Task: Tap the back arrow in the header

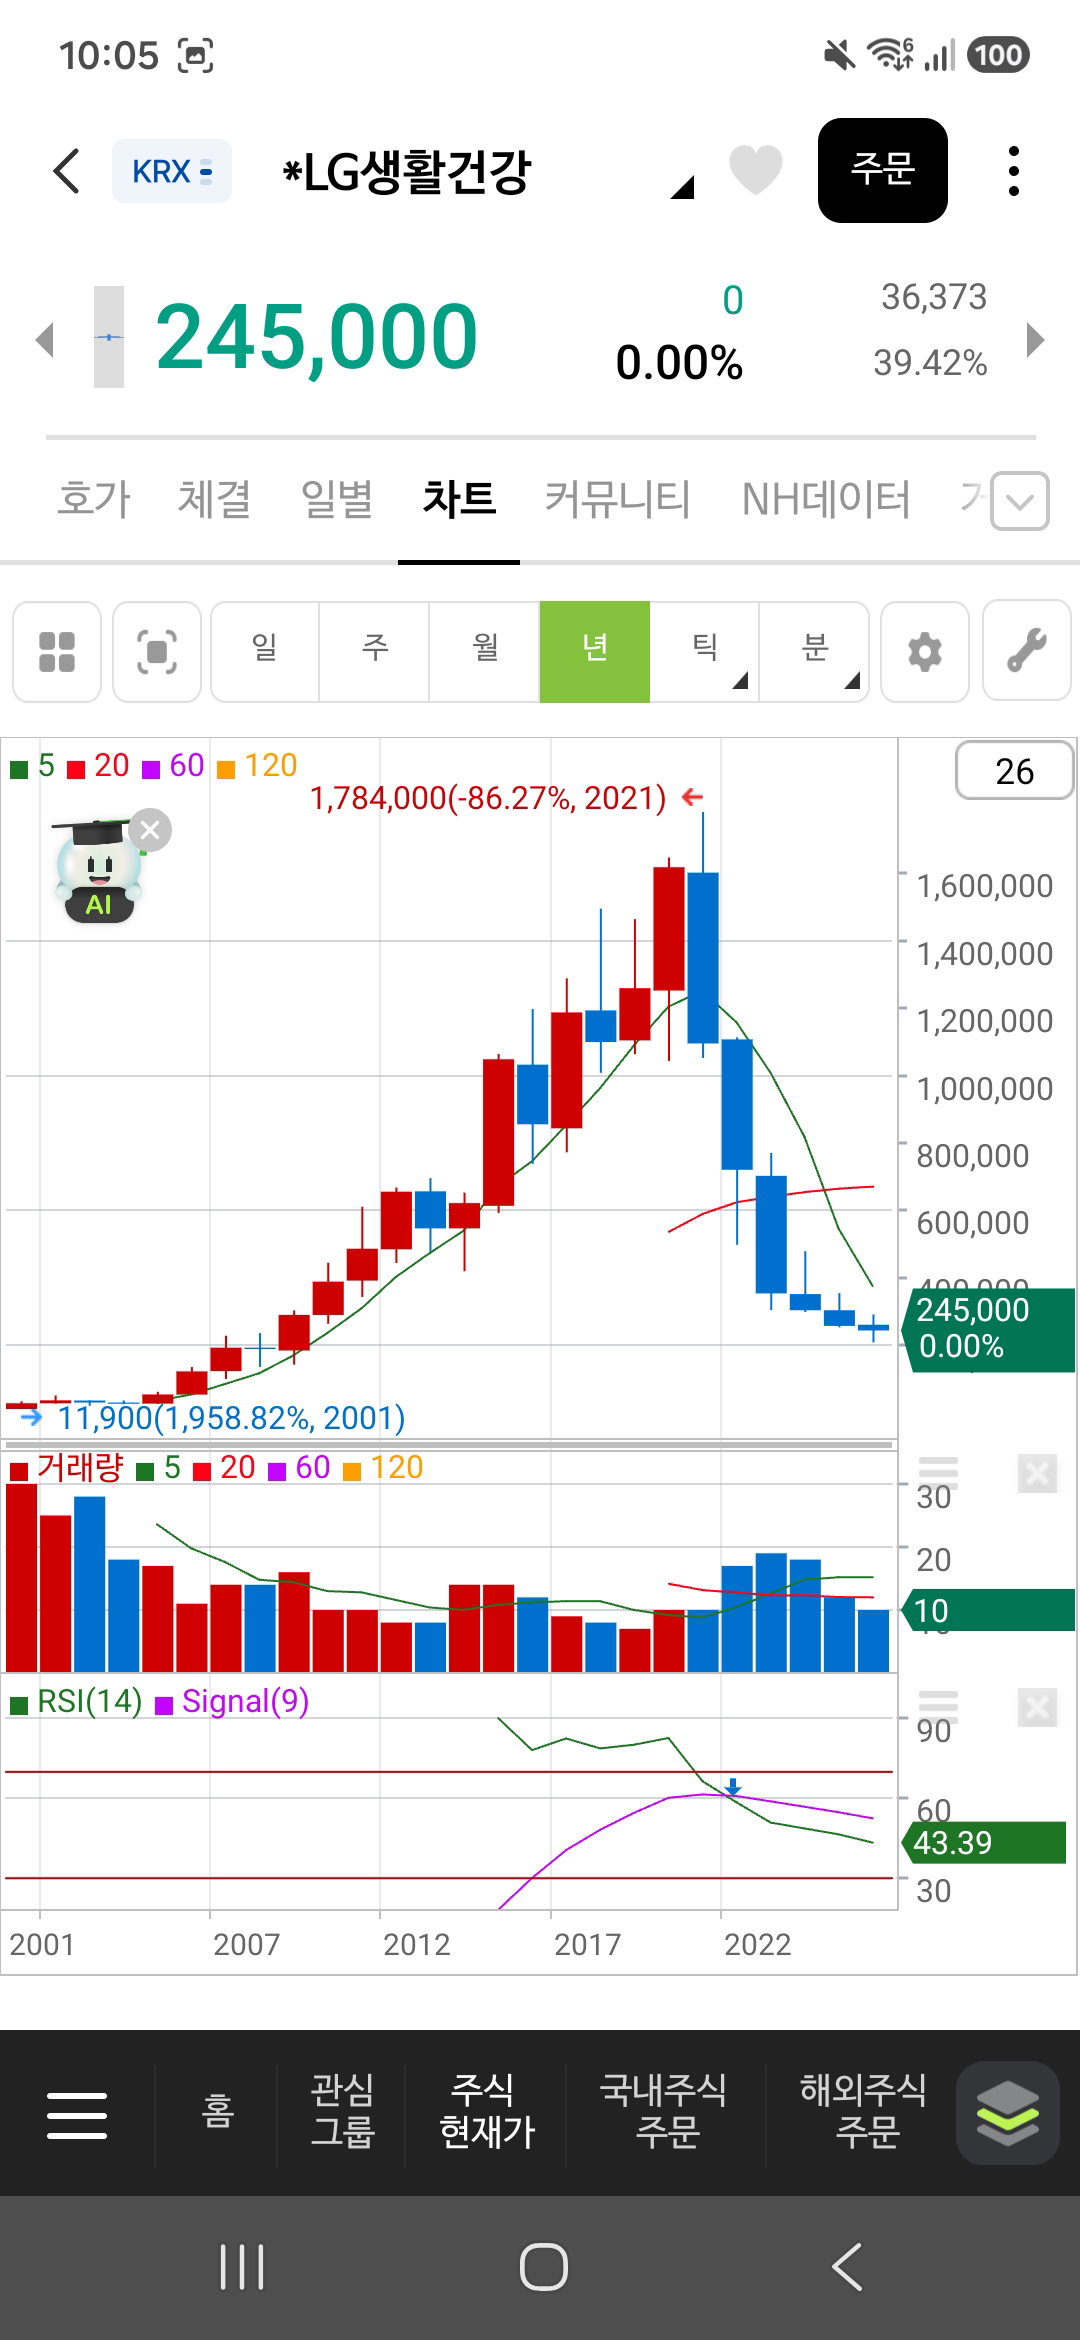Action: [x=66, y=171]
